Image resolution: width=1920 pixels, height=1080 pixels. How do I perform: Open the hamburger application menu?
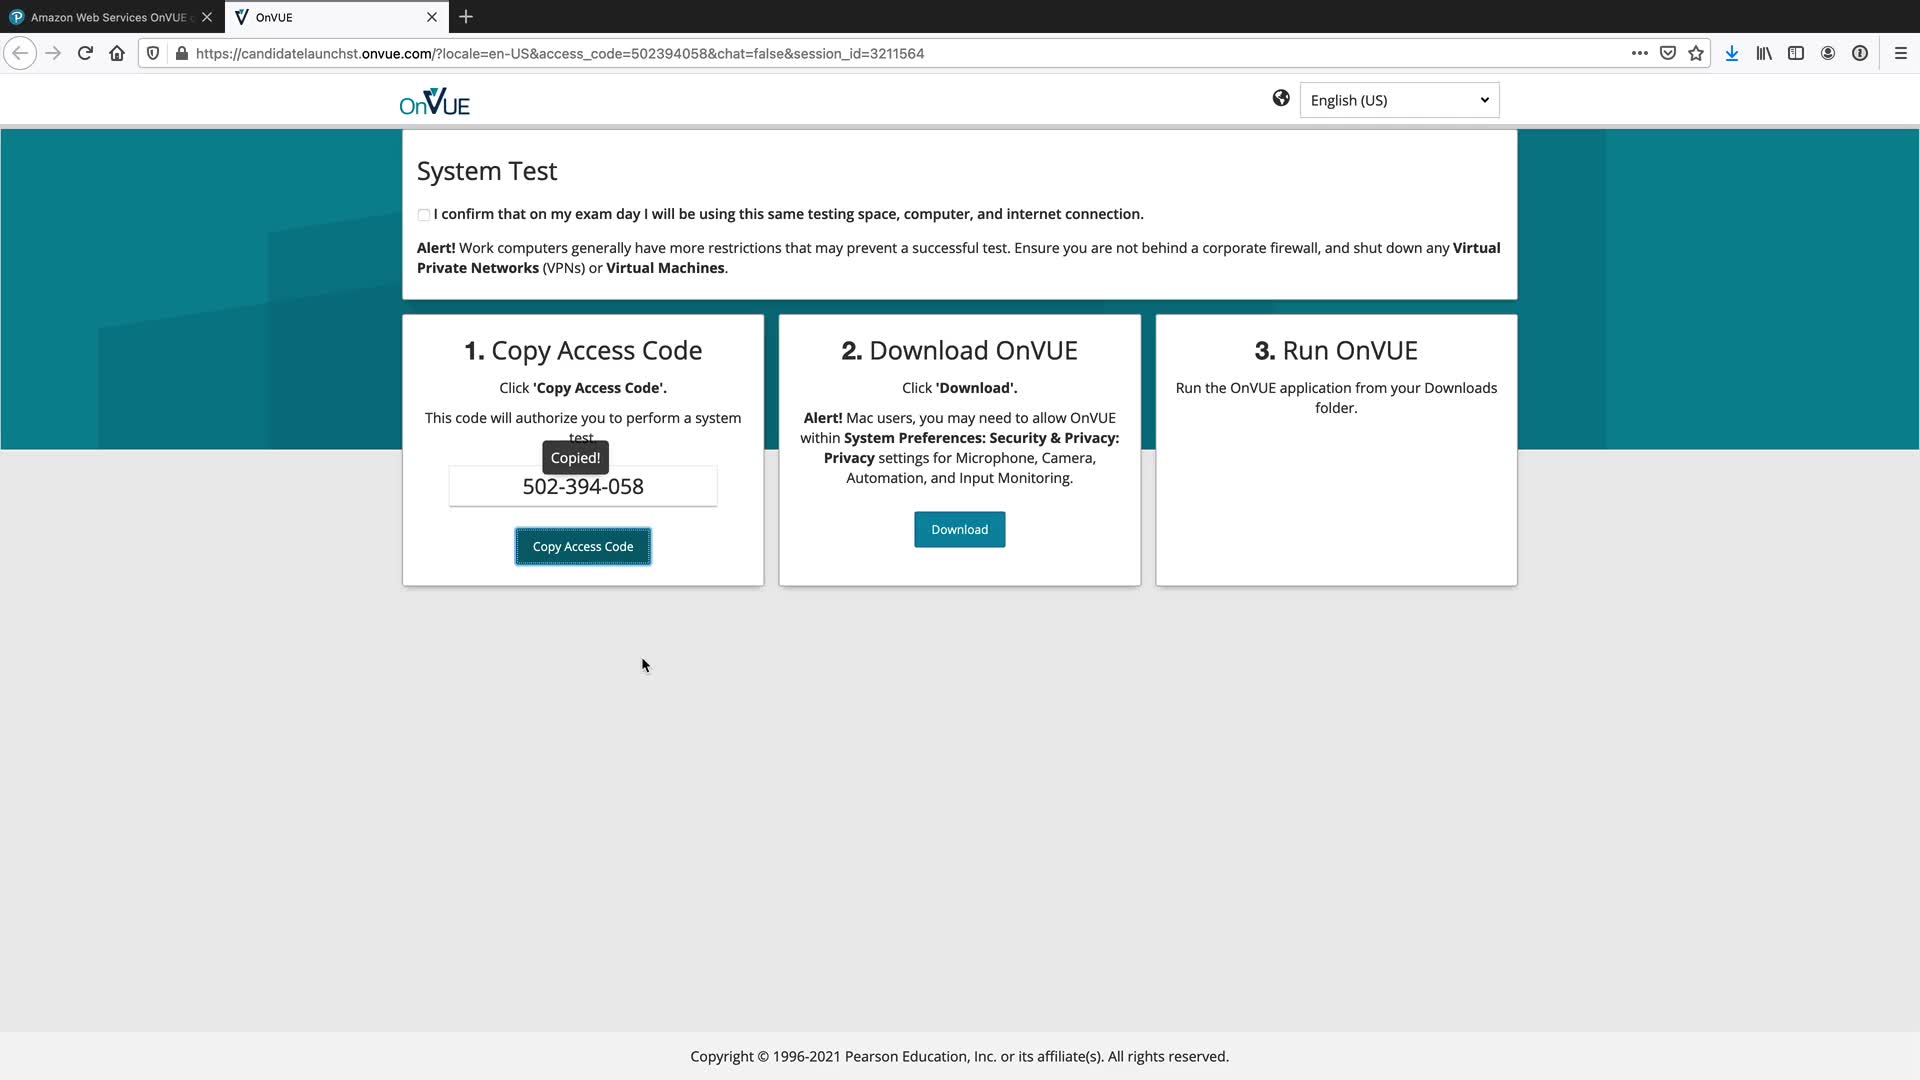1901,53
